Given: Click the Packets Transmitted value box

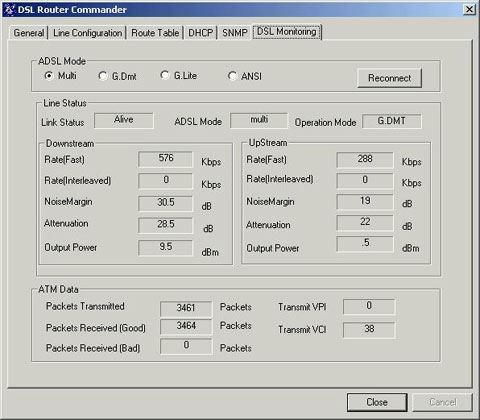Looking at the screenshot, I should 186,308.
